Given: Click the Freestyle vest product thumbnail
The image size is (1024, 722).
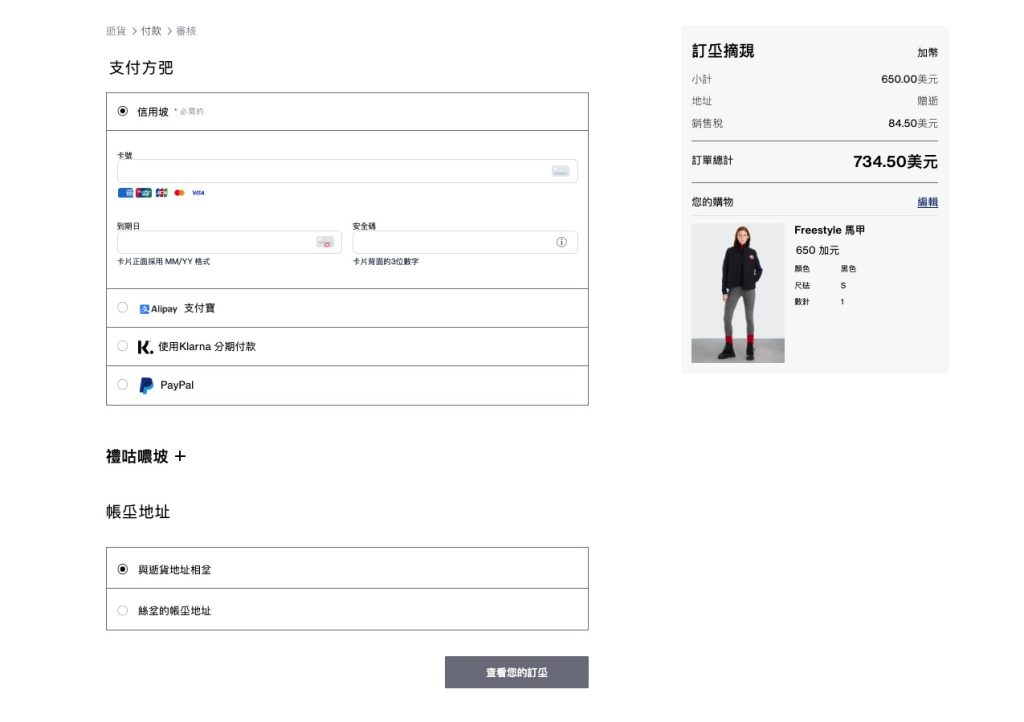Looking at the screenshot, I should point(738,293).
